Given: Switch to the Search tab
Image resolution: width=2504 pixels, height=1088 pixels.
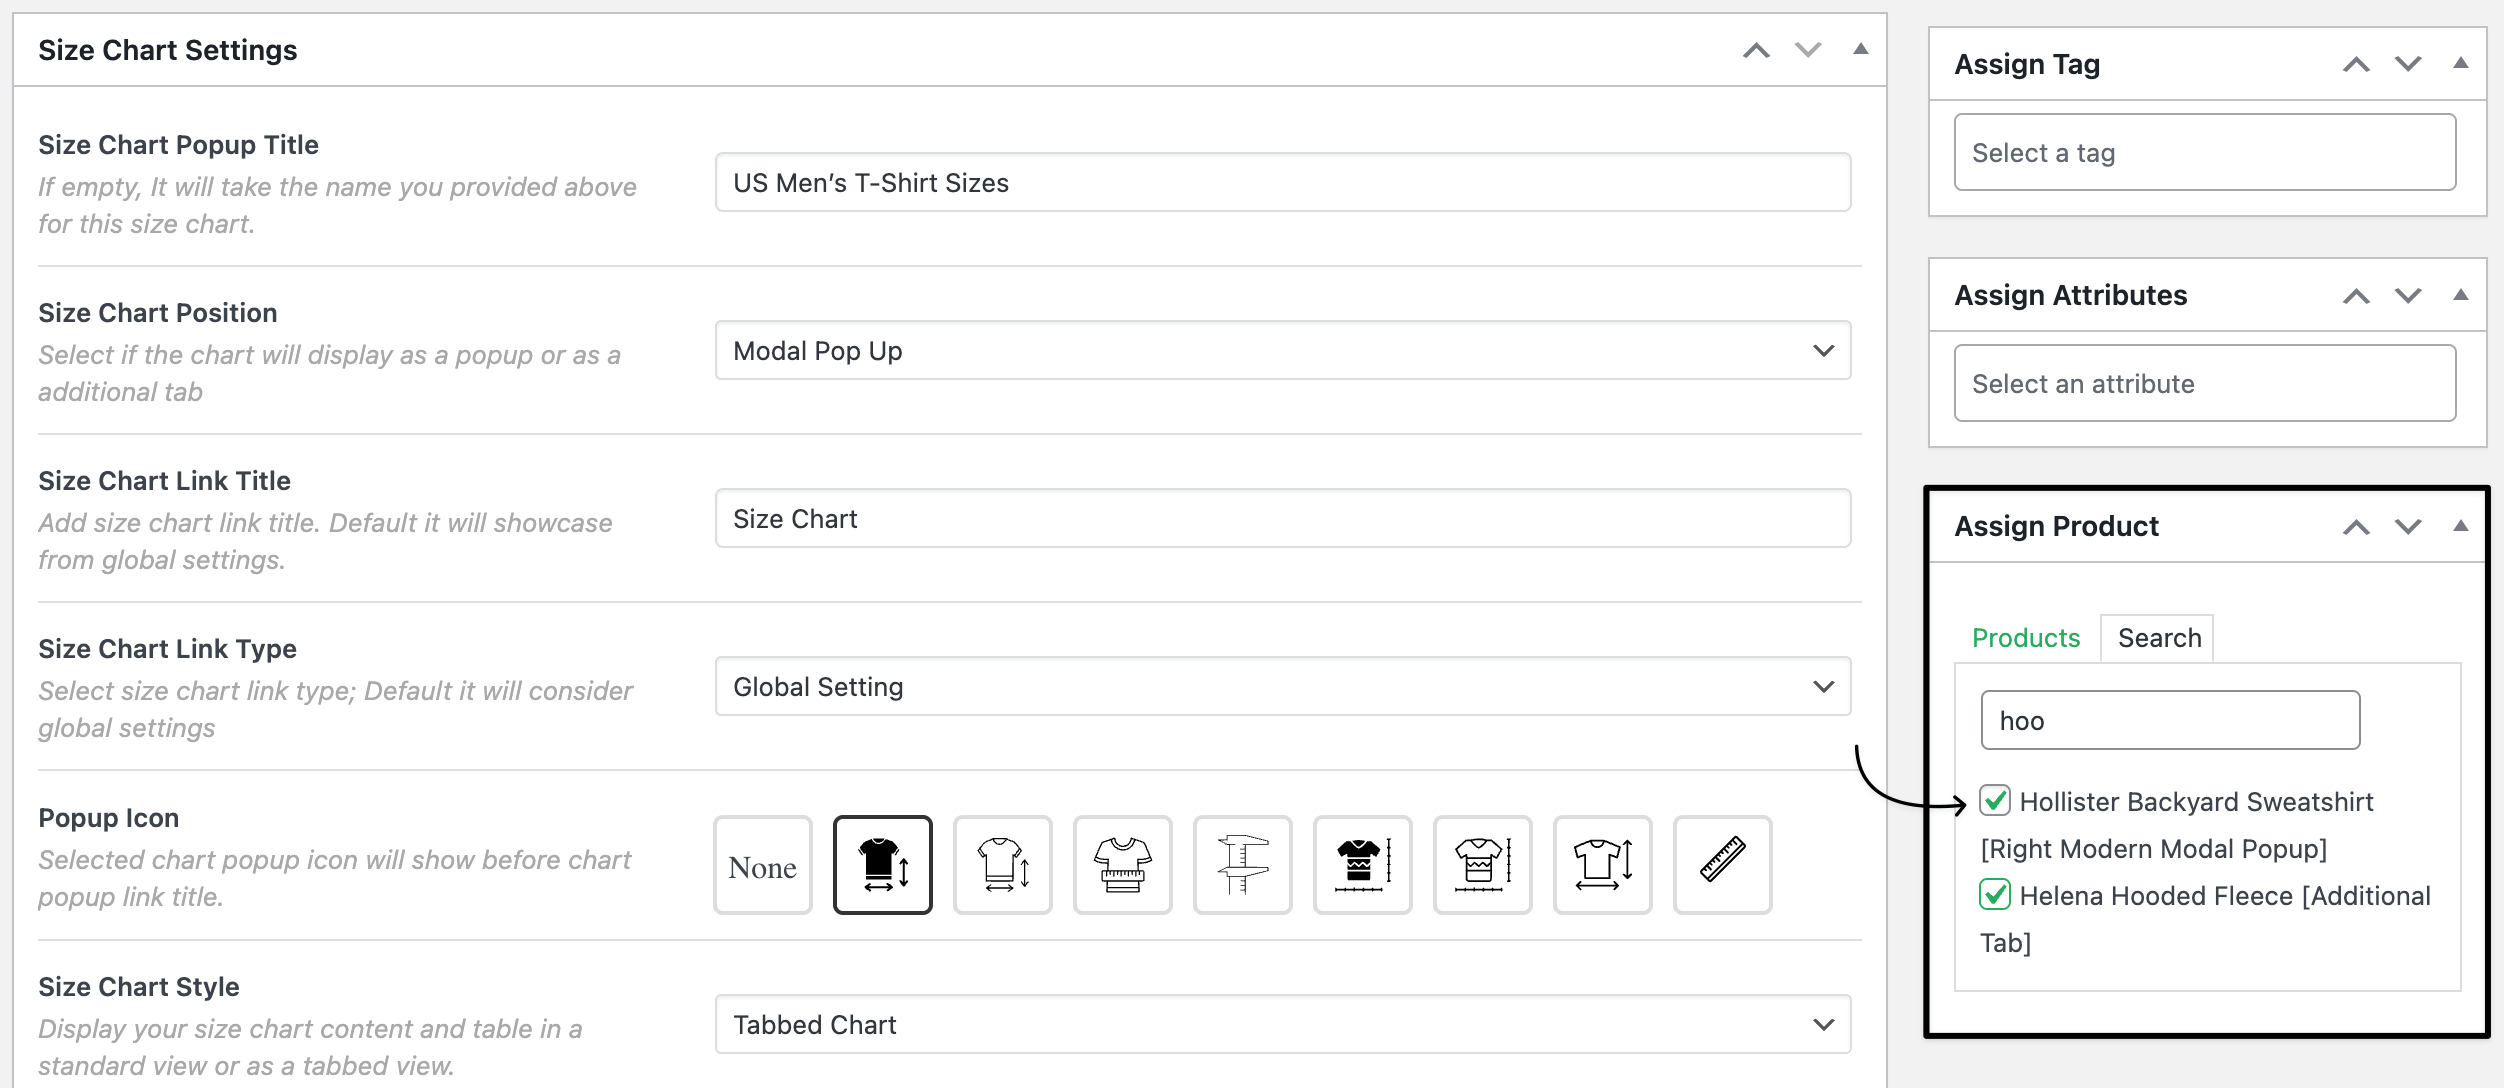Looking at the screenshot, I should [2159, 638].
